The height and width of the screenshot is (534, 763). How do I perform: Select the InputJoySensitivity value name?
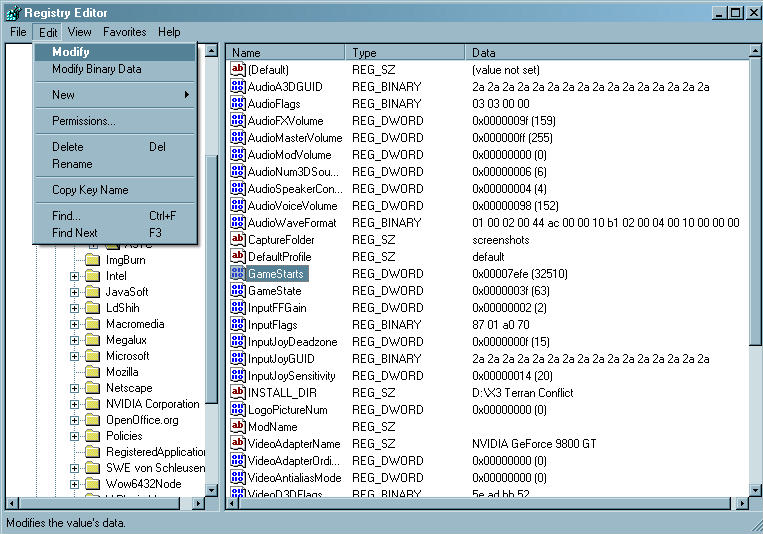tap(291, 376)
